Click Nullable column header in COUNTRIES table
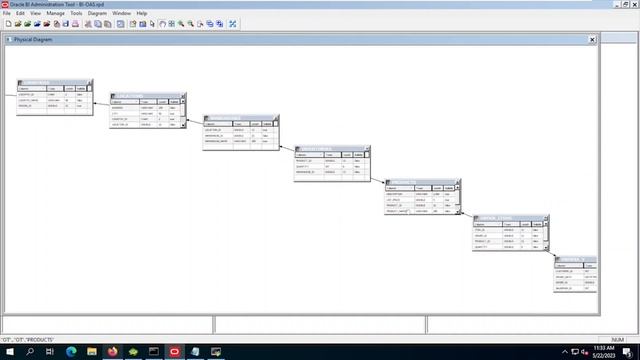 point(81,89)
